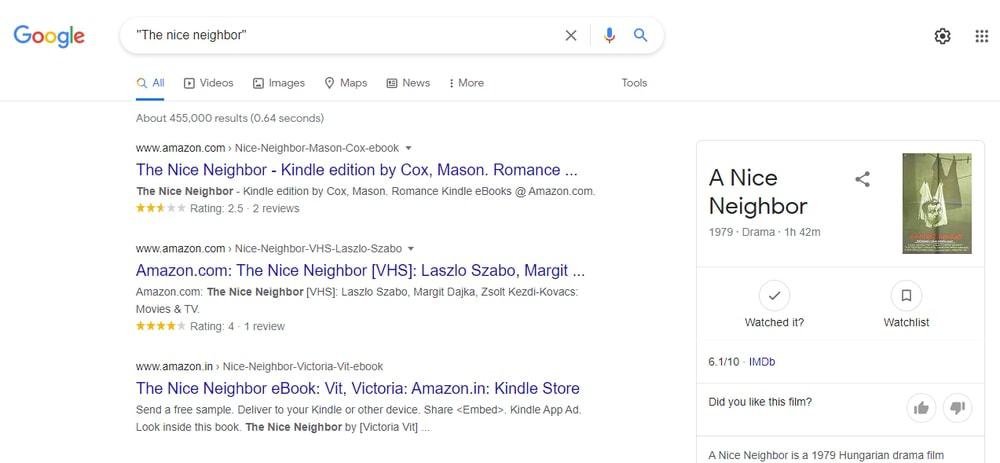
Task: Give thumbs up to this film
Action: (921, 408)
